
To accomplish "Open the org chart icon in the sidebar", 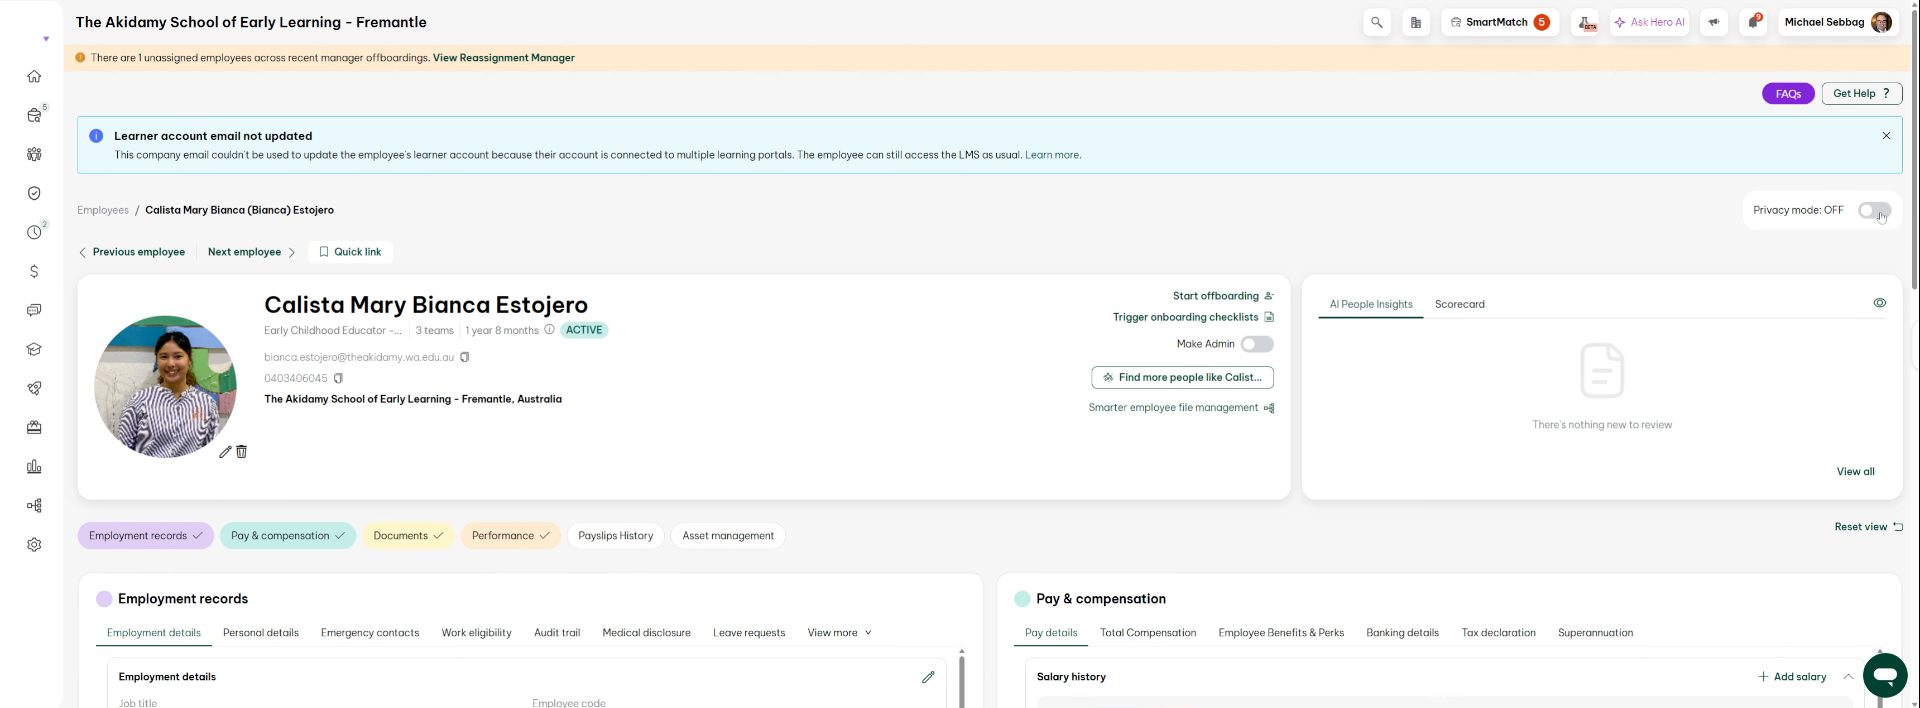I will (x=34, y=505).
